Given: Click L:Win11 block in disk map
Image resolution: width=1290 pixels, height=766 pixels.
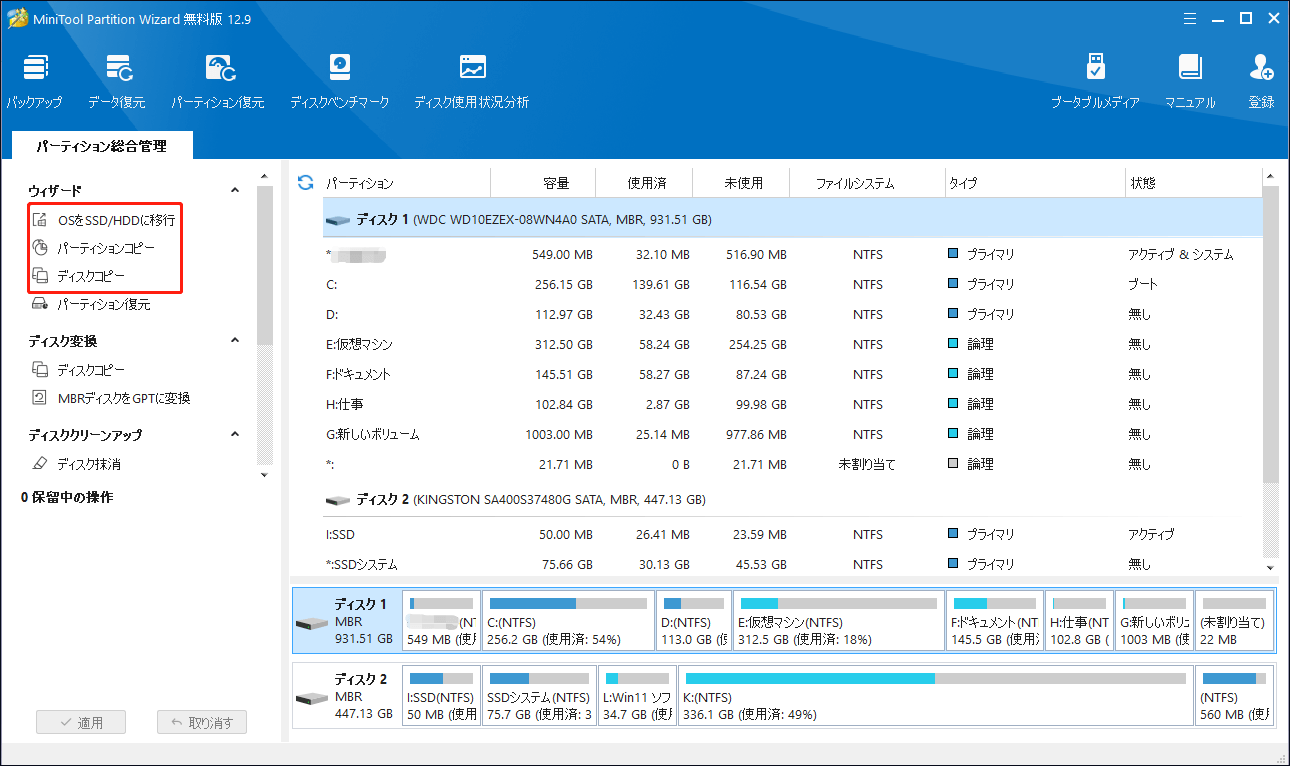Looking at the screenshot, I should point(637,696).
